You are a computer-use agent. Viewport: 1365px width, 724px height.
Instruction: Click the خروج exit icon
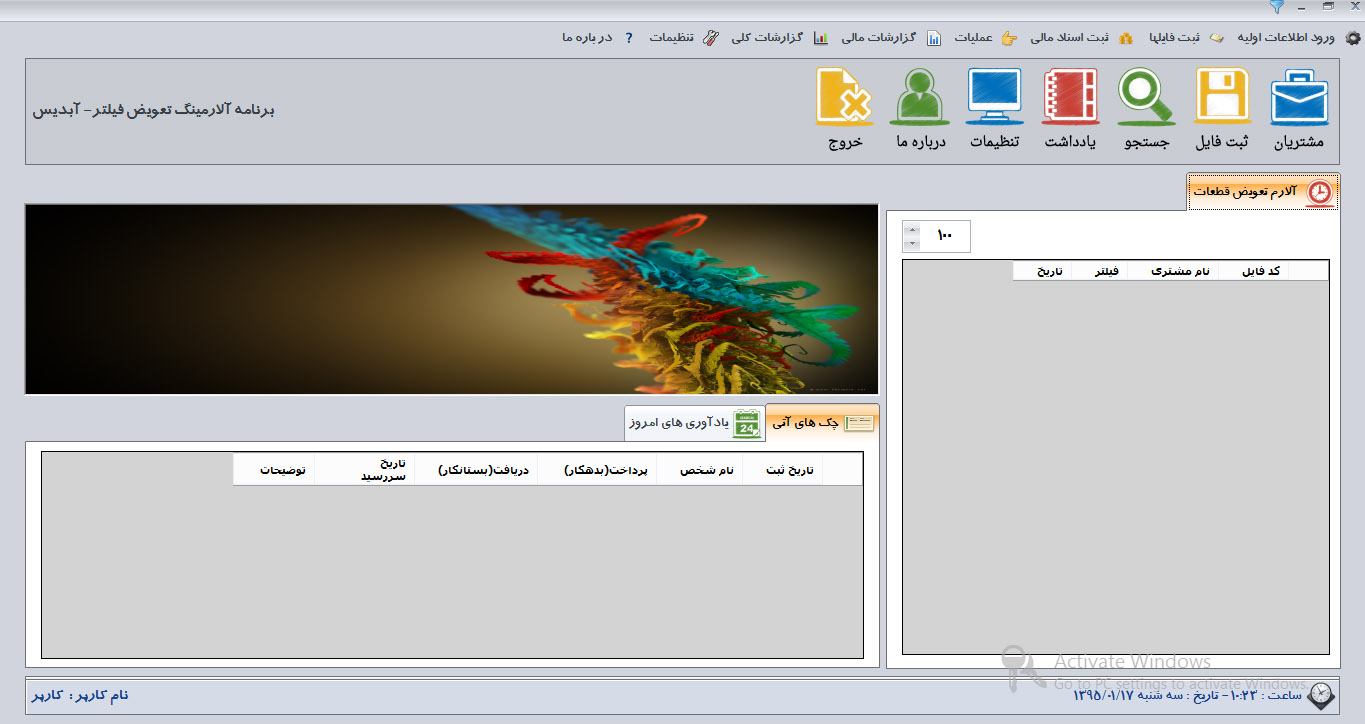[x=844, y=98]
